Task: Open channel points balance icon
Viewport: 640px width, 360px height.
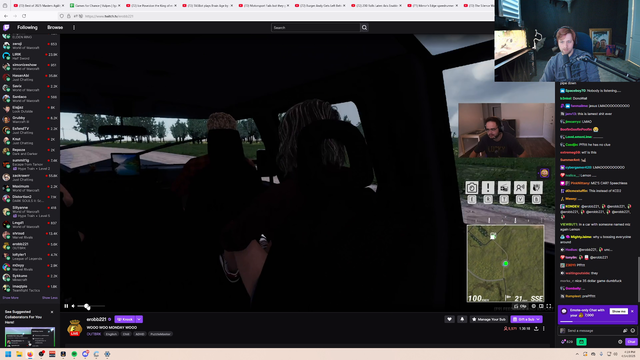Action: pyautogui.click(x=567, y=342)
